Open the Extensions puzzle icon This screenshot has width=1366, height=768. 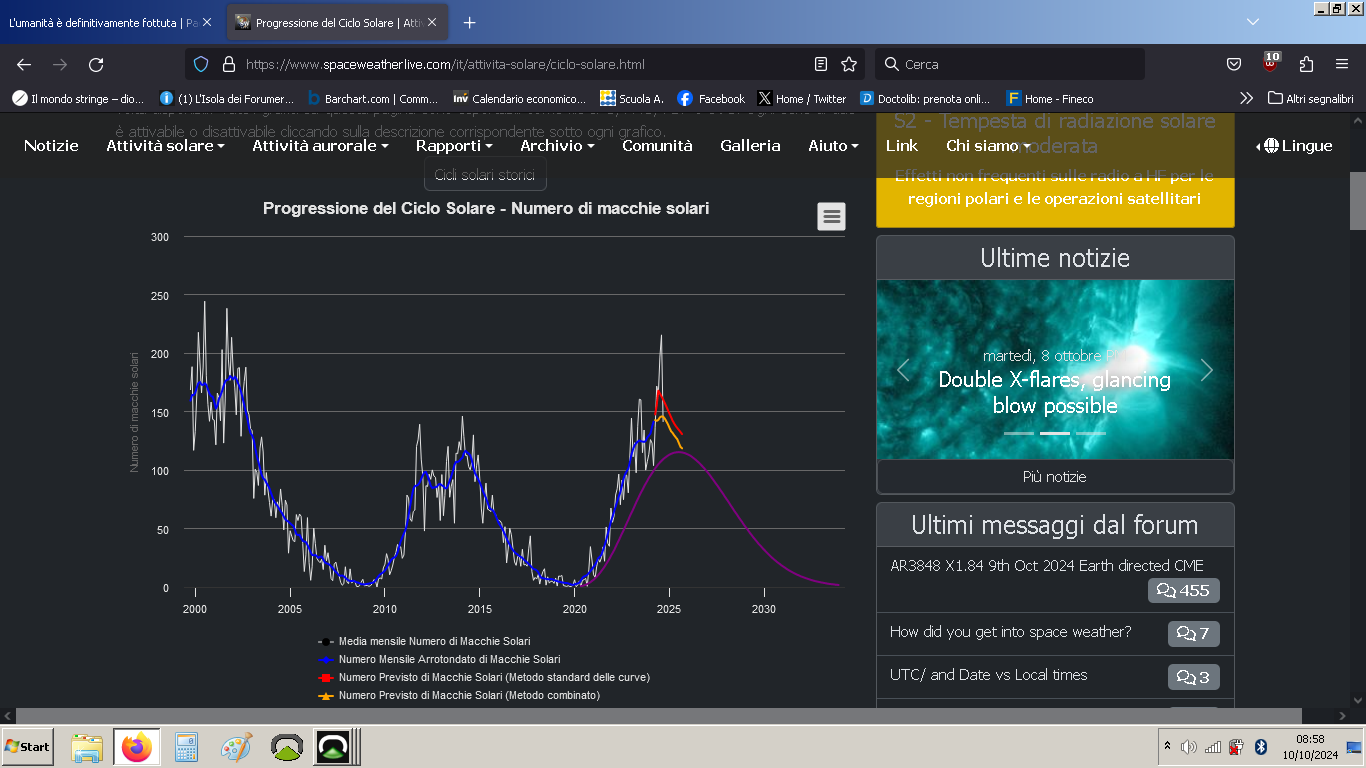click(1306, 64)
